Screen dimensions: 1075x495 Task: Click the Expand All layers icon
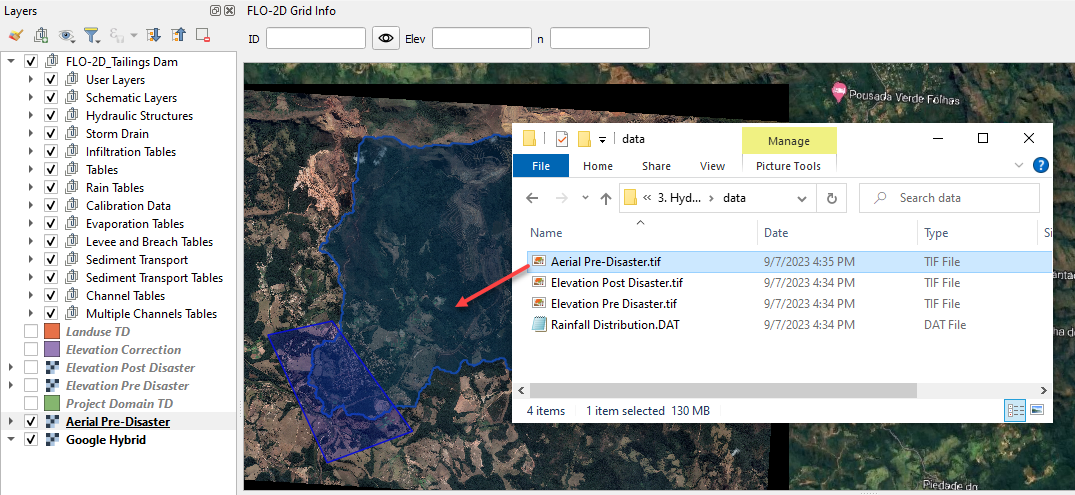(x=153, y=35)
